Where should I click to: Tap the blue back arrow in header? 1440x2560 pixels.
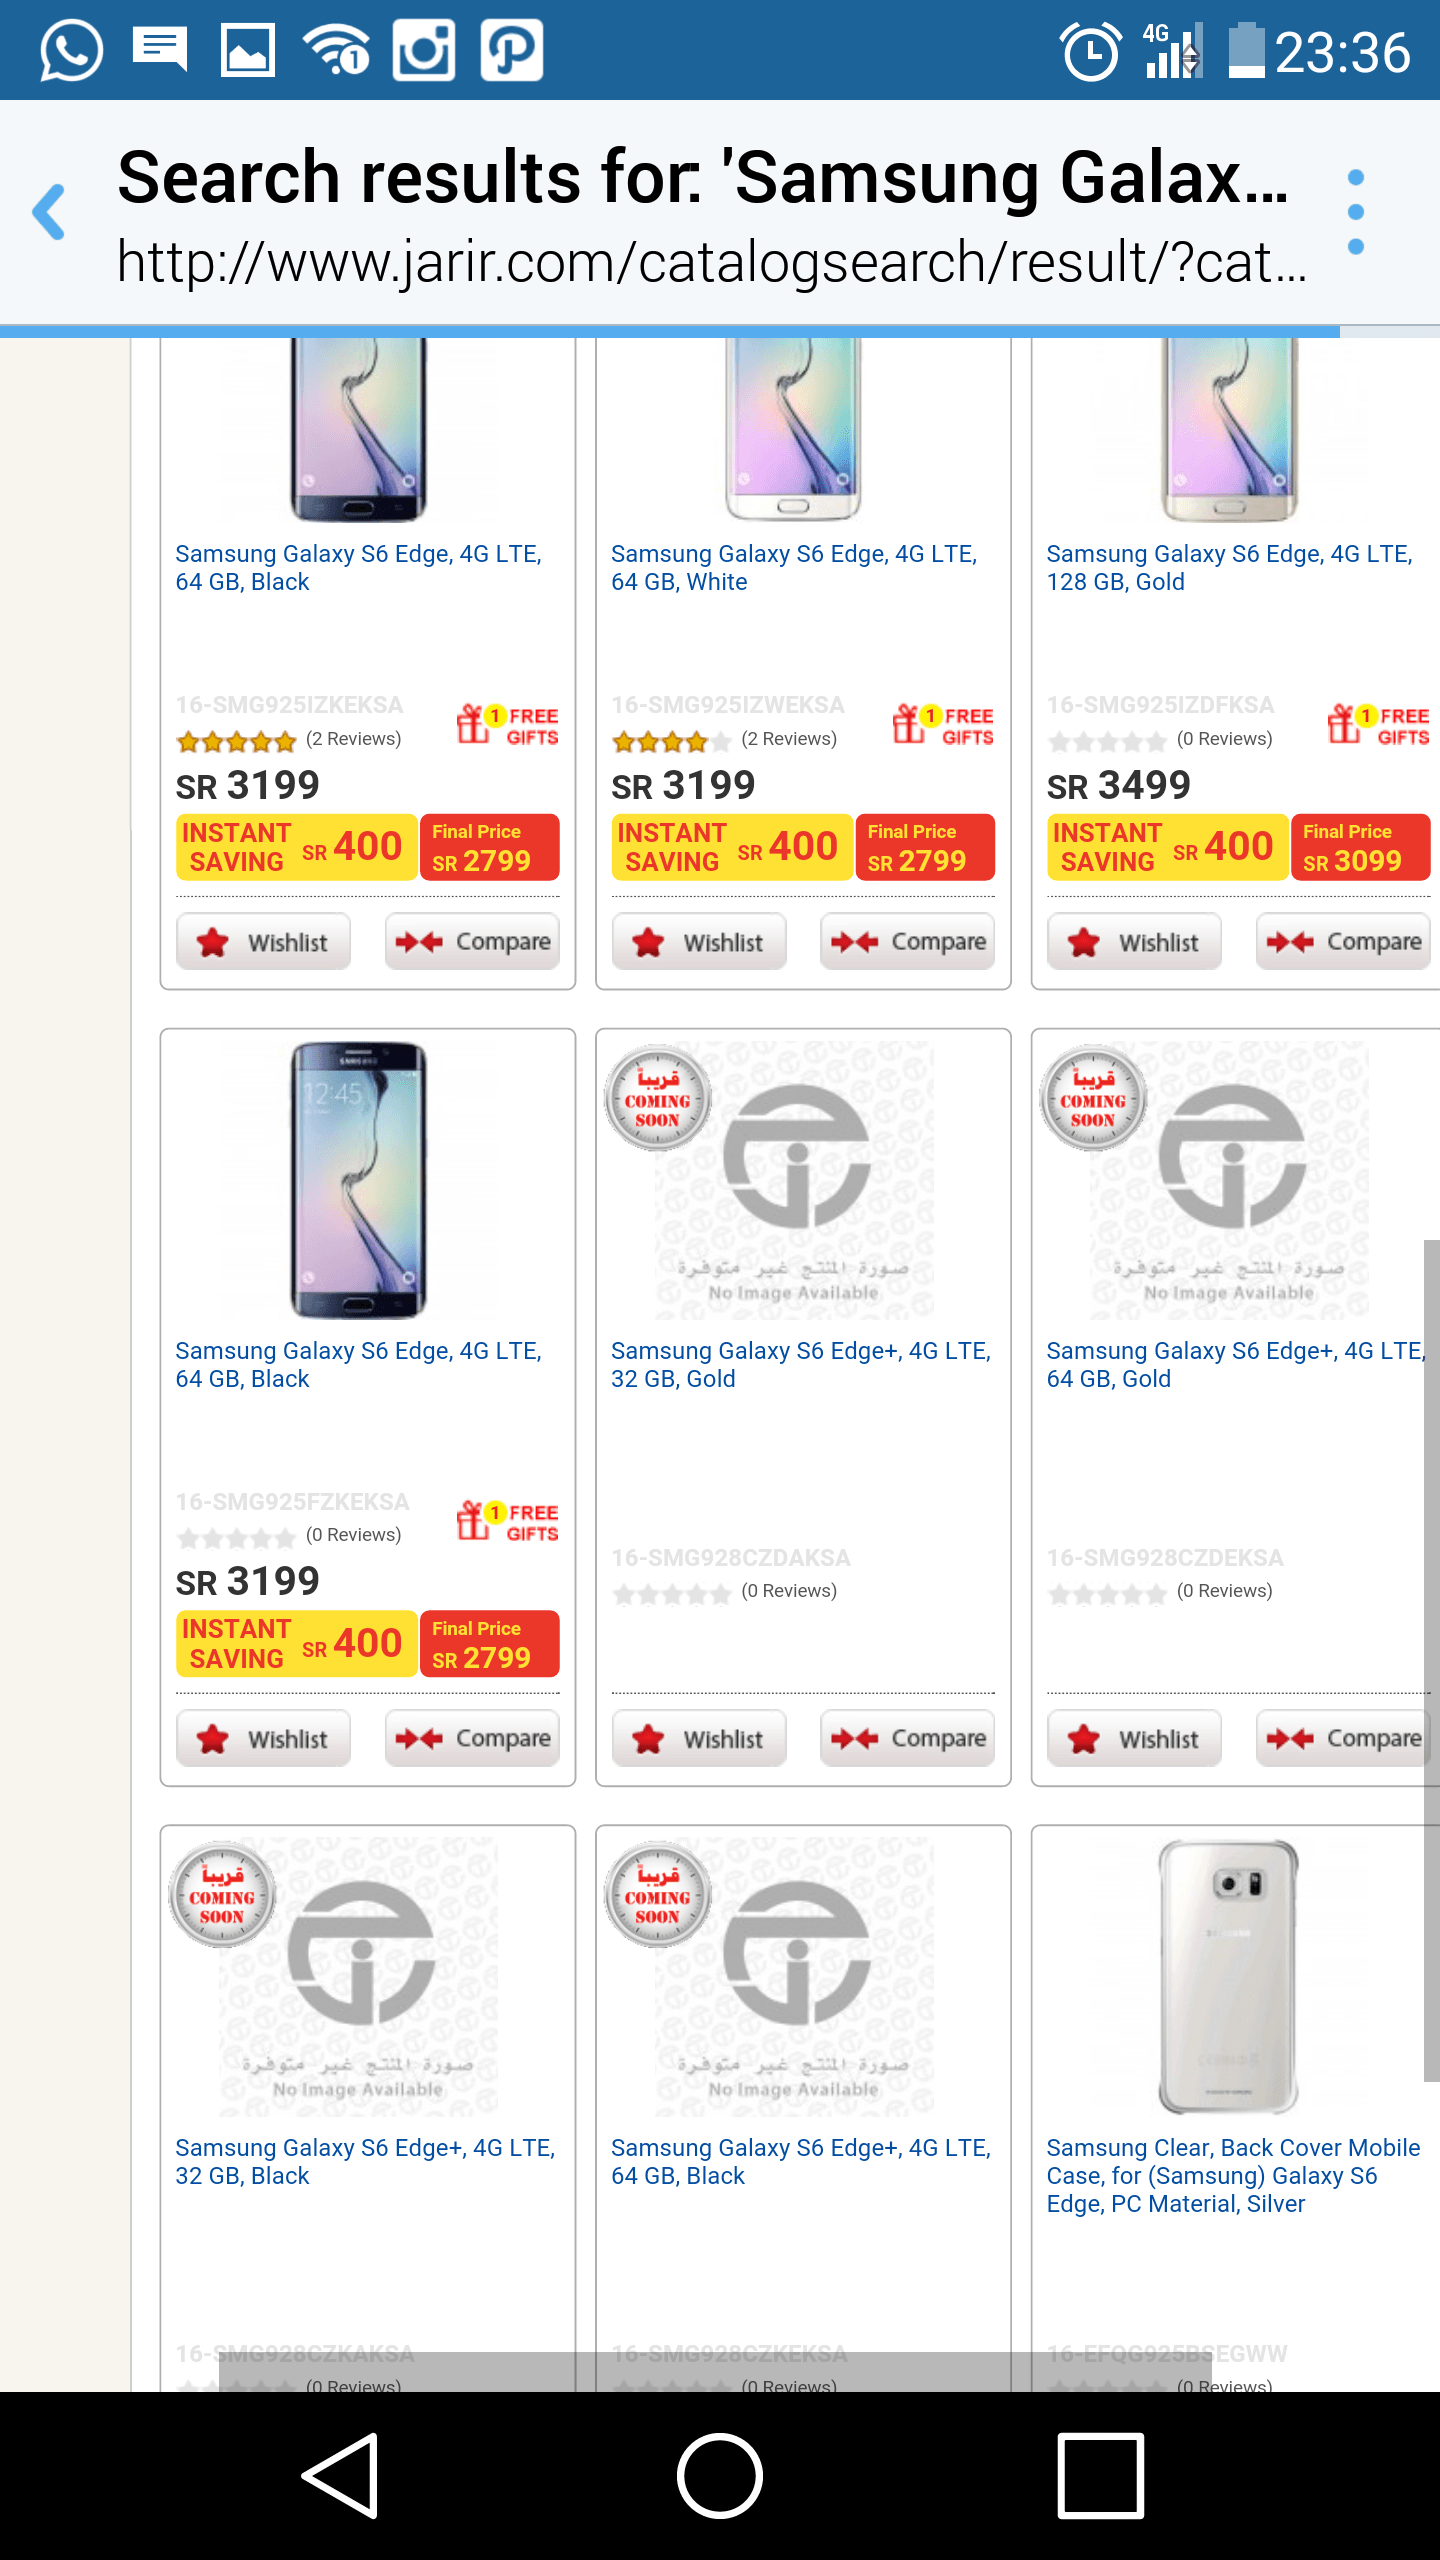coord(50,211)
